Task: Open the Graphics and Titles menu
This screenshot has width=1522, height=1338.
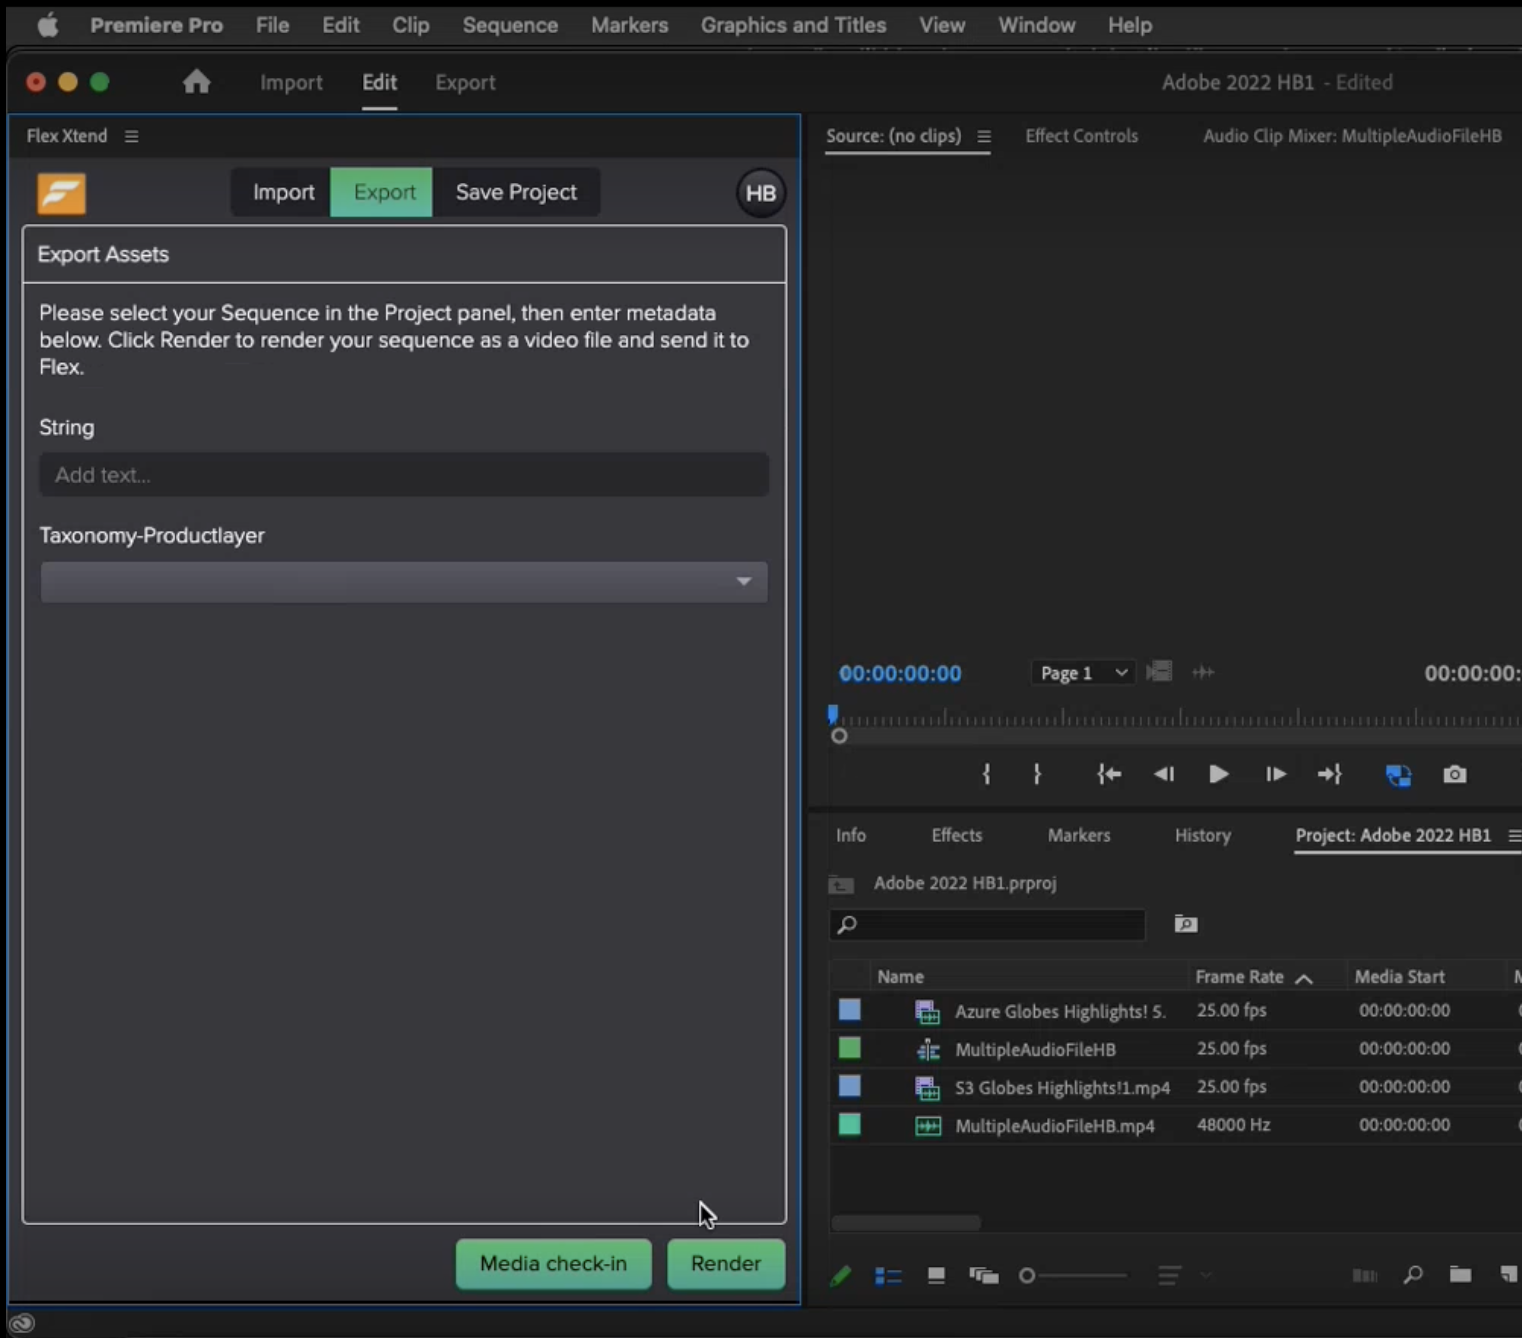Action: click(x=793, y=25)
